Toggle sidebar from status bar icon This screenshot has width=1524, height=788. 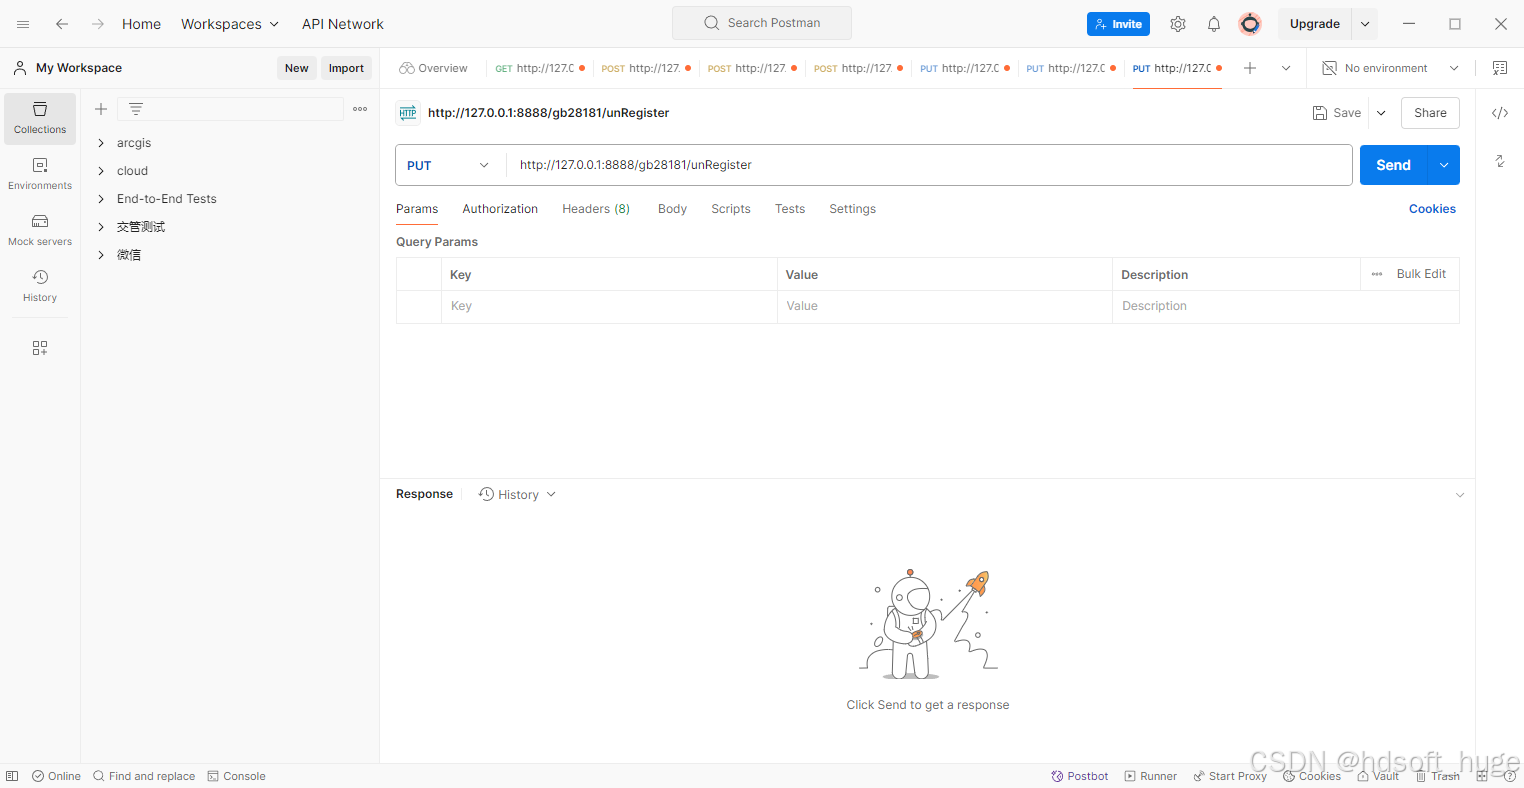(x=12, y=776)
